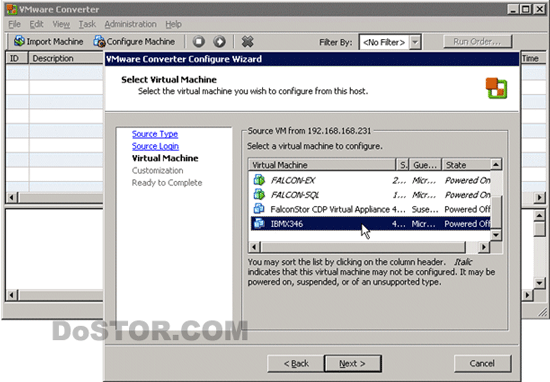Click the Description column header in task list
The image size is (550, 382).
pyautogui.click(x=66, y=58)
